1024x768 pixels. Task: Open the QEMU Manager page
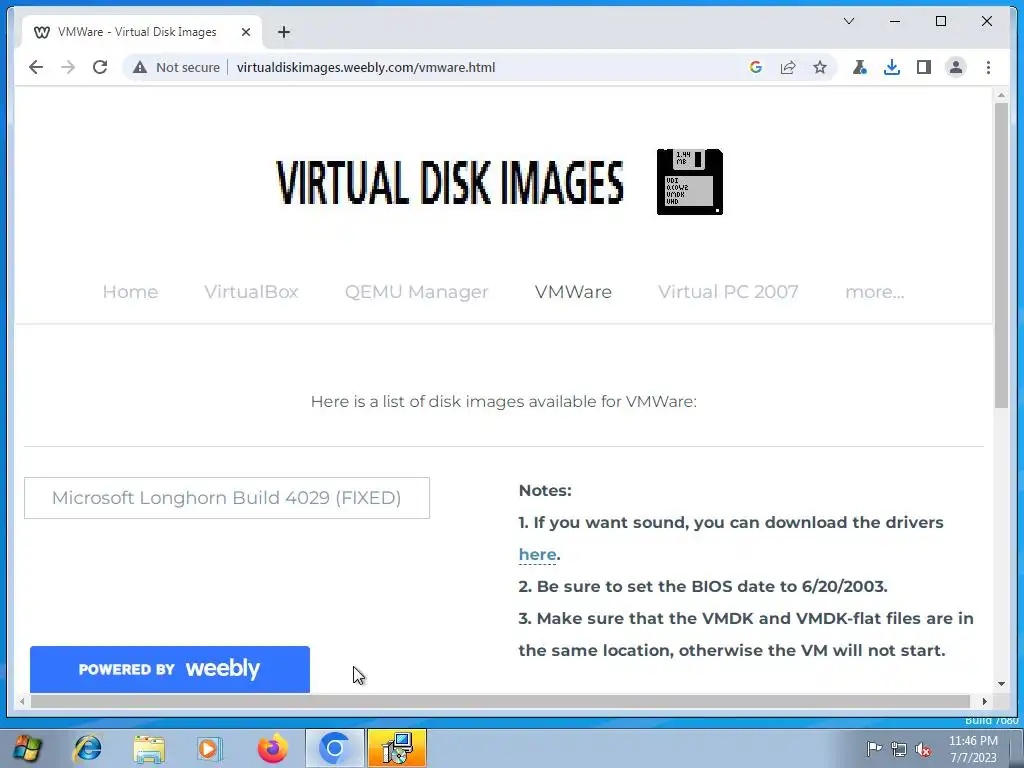(x=417, y=292)
